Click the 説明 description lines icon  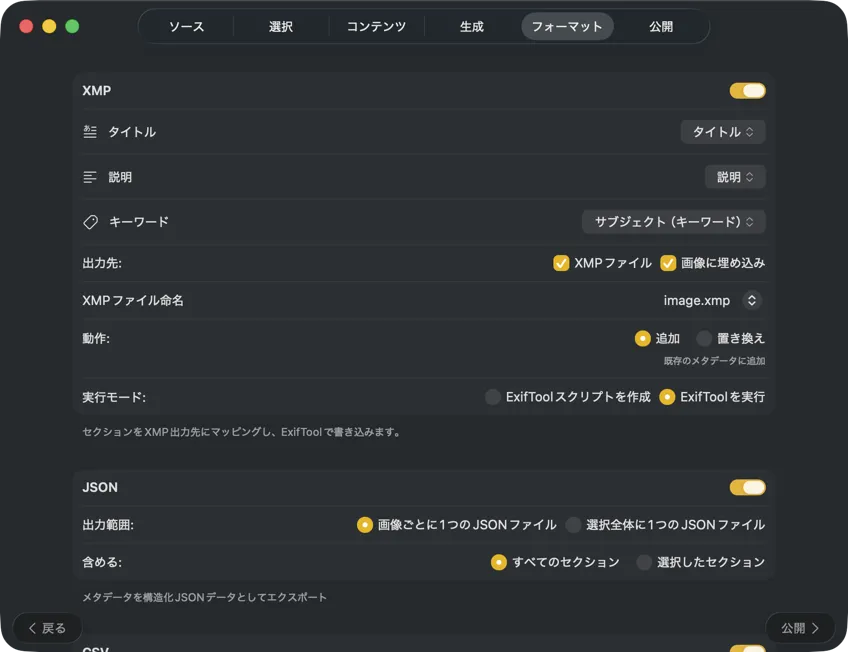coord(90,176)
